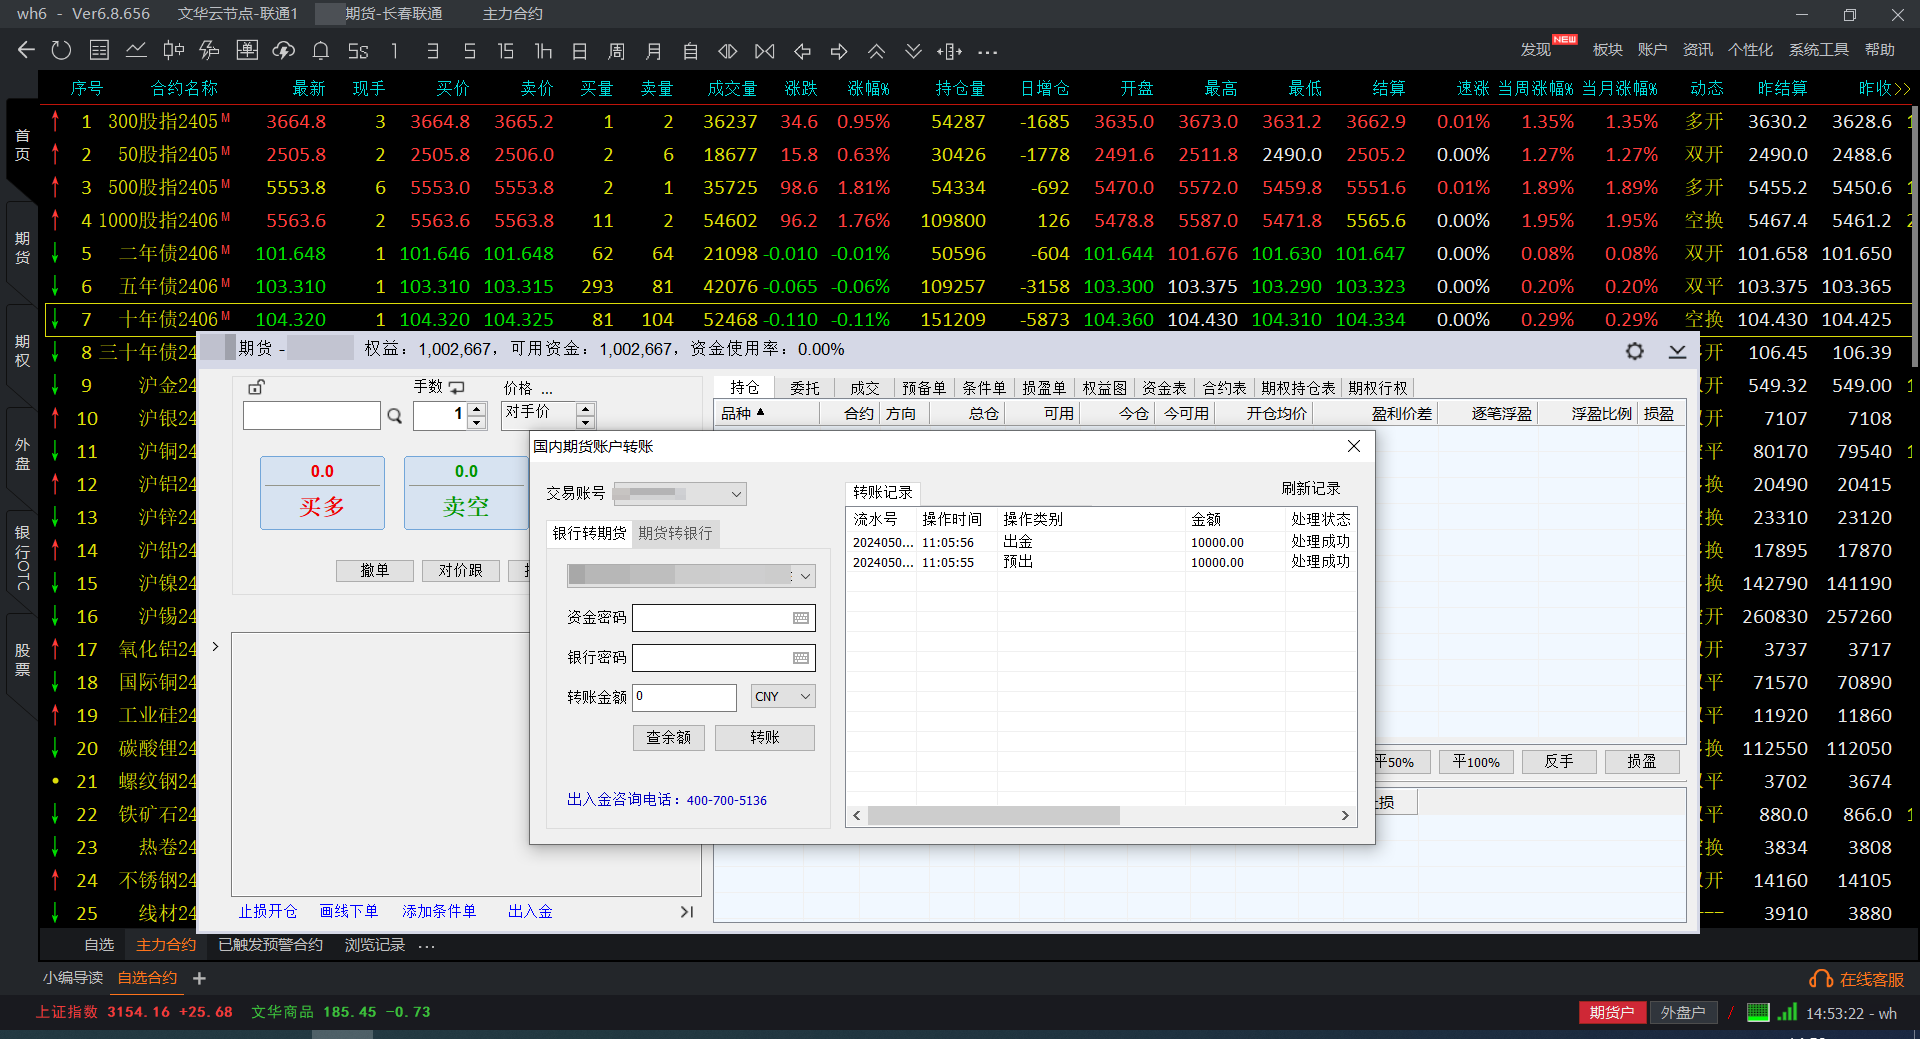The width and height of the screenshot is (1920, 1039).
Task: Select the 15-minute period item
Action: (506, 51)
